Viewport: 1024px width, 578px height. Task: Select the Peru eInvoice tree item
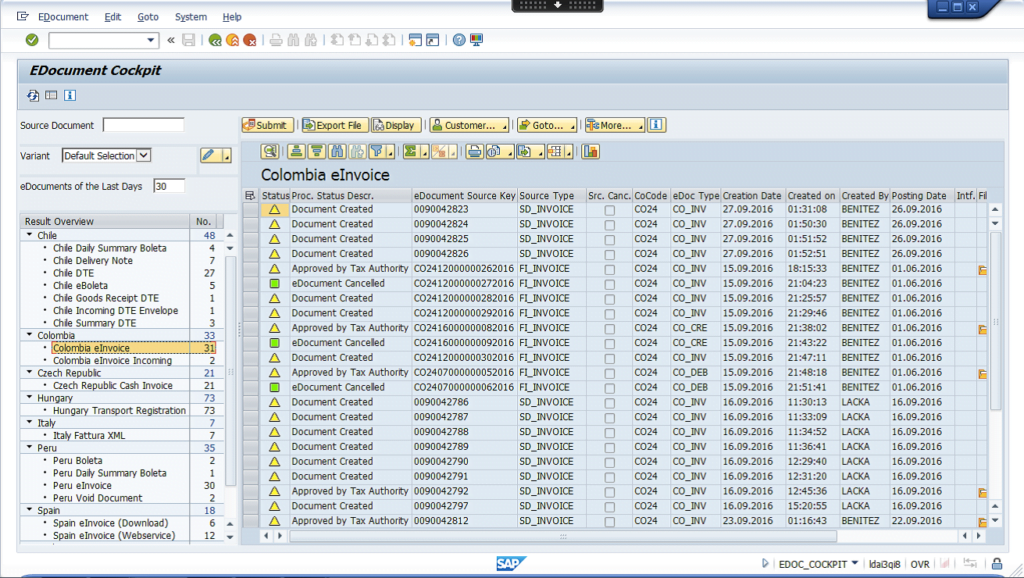(82, 485)
